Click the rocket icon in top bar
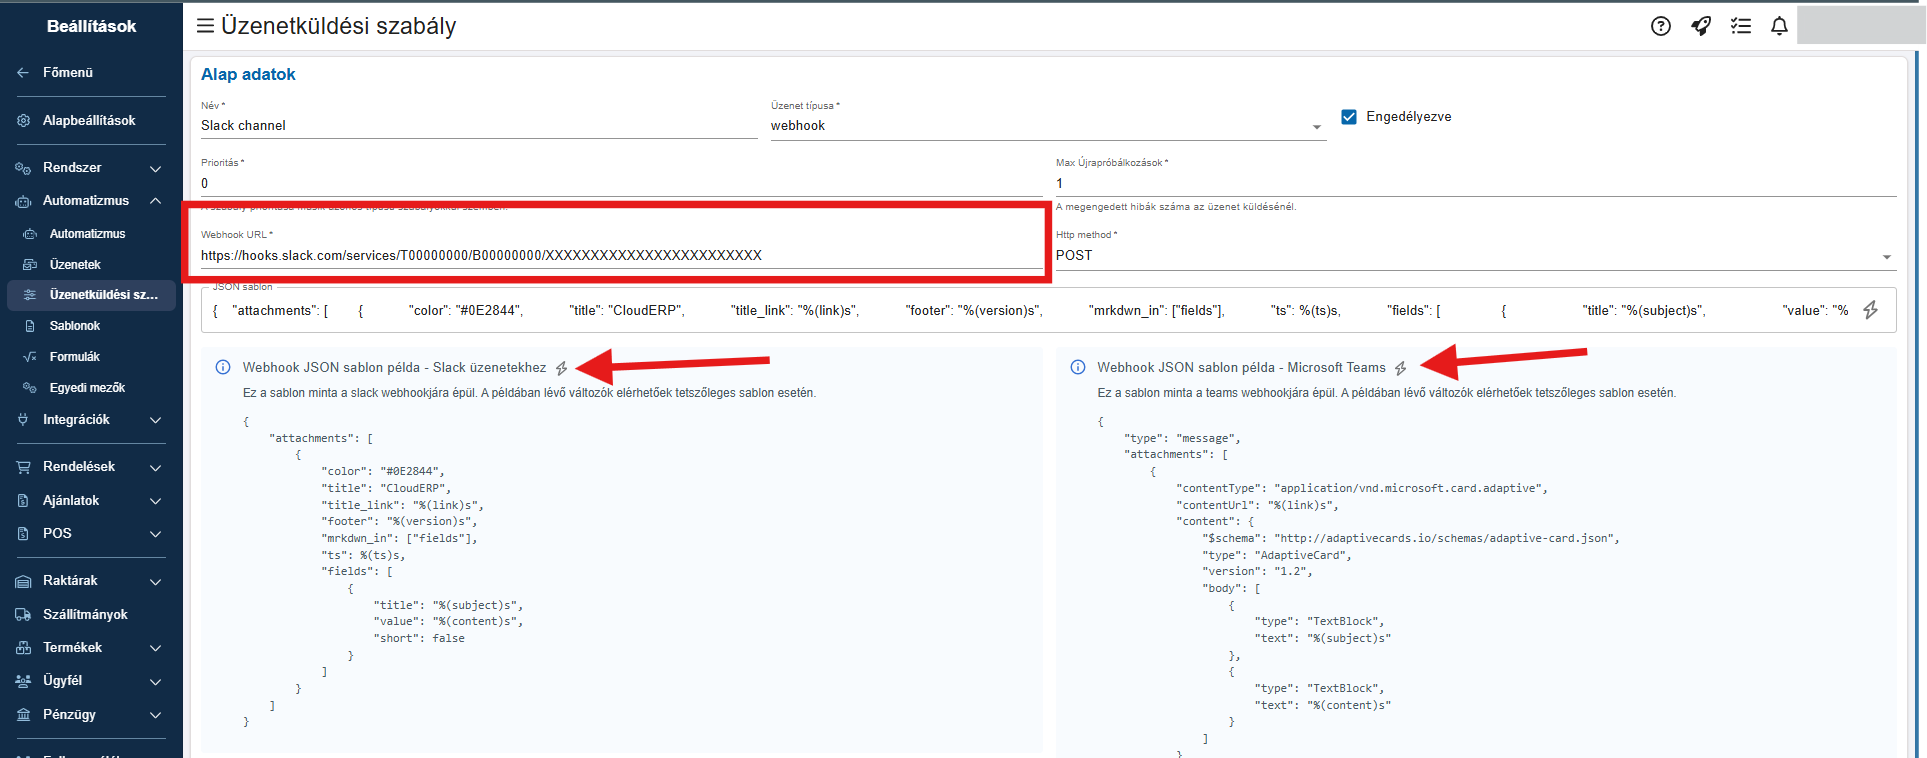Viewport: 1927px width, 758px height. click(1701, 26)
